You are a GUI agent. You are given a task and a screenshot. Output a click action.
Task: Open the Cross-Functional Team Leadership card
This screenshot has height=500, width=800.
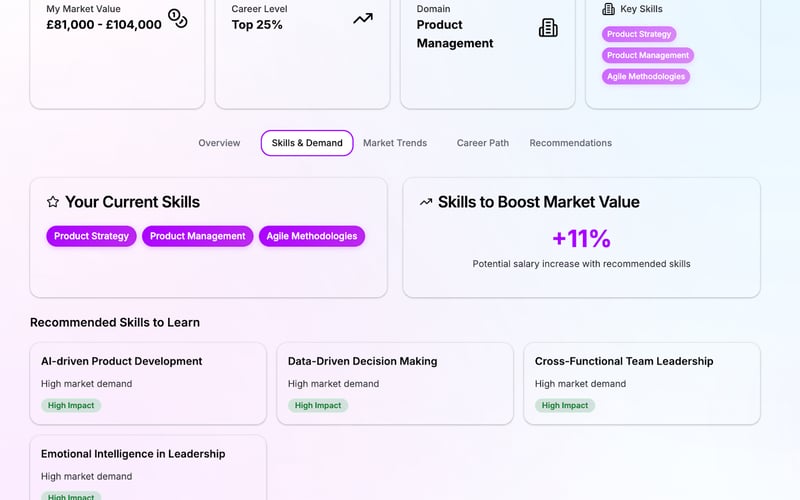(642, 383)
